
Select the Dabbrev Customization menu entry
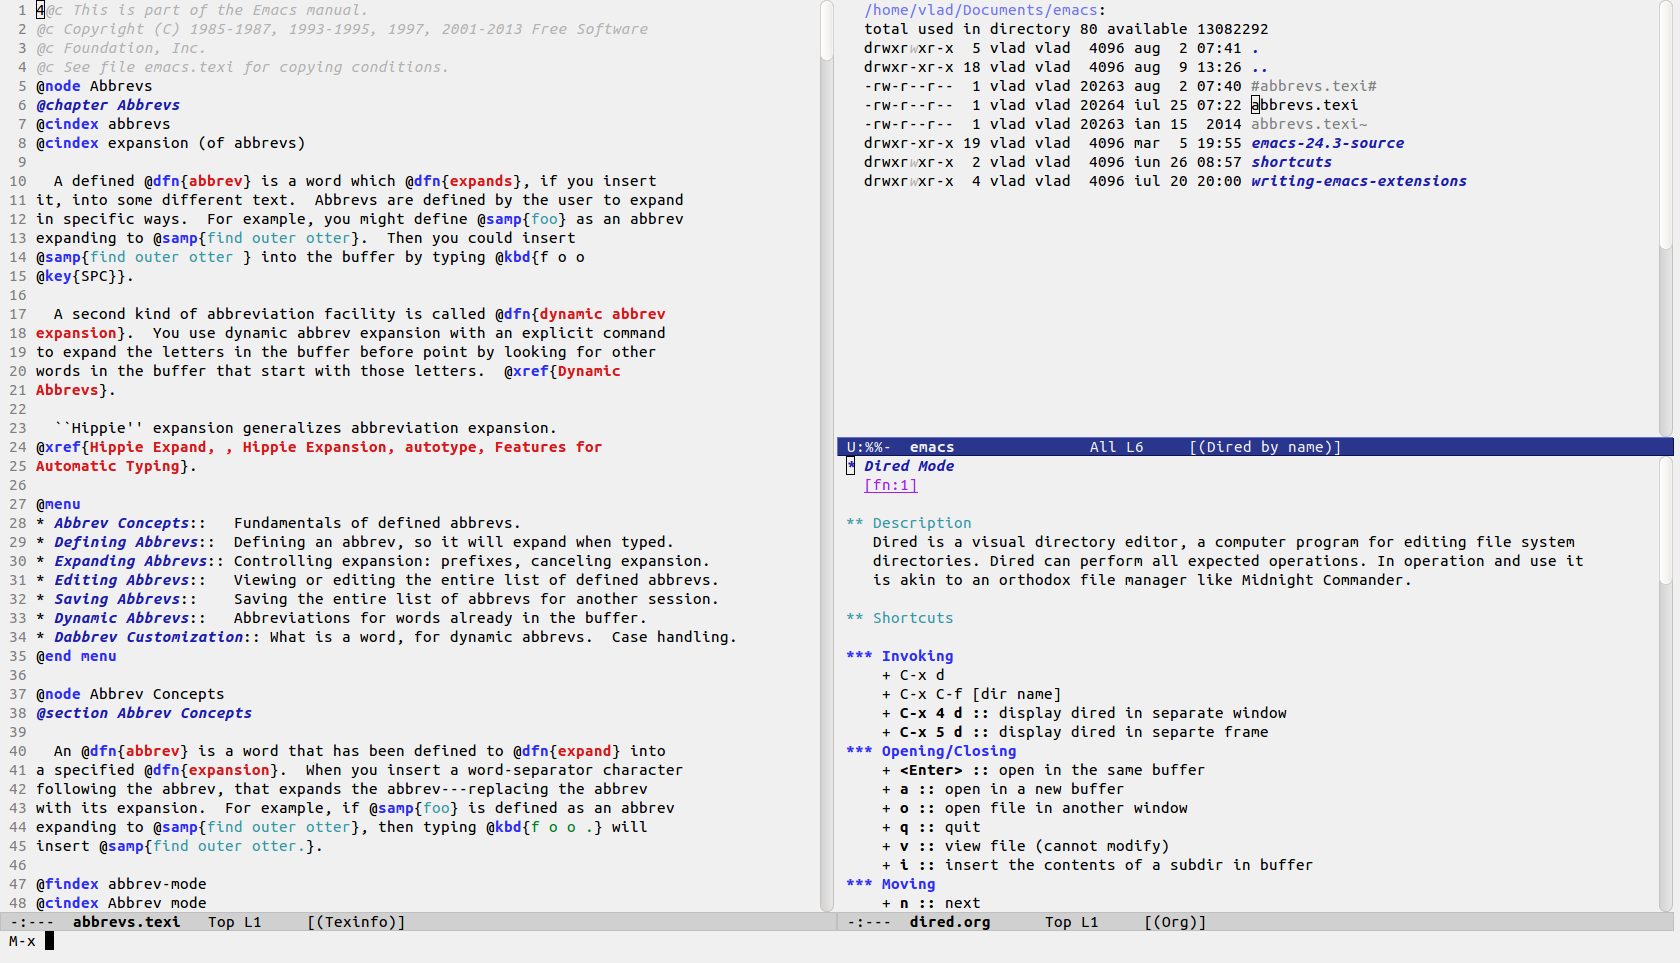[148, 637]
